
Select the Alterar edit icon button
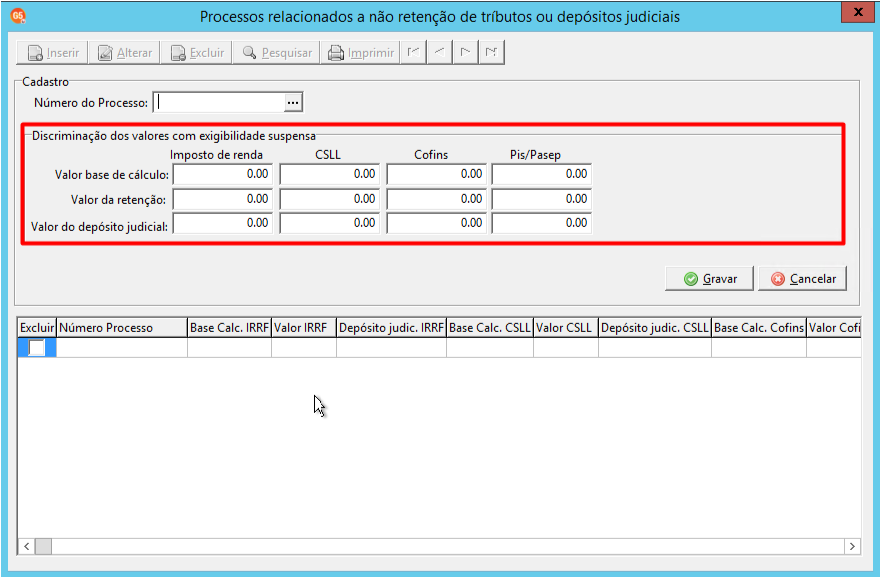click(124, 53)
